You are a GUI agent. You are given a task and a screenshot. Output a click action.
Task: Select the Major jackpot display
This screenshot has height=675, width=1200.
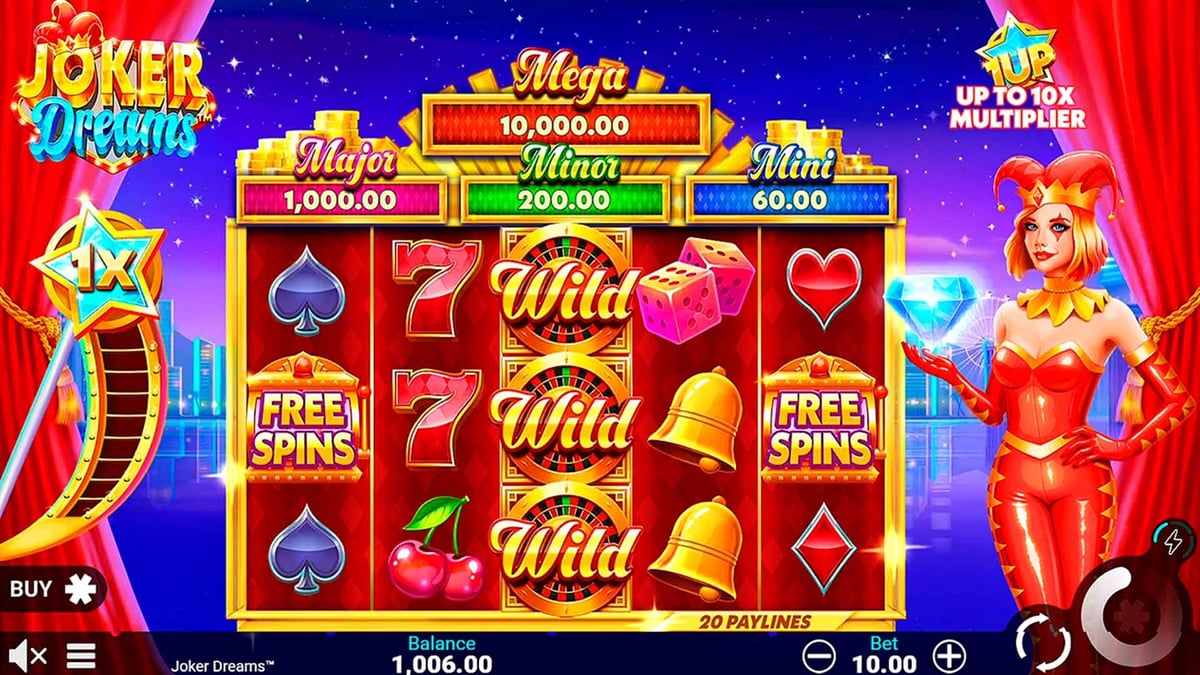pos(342,187)
